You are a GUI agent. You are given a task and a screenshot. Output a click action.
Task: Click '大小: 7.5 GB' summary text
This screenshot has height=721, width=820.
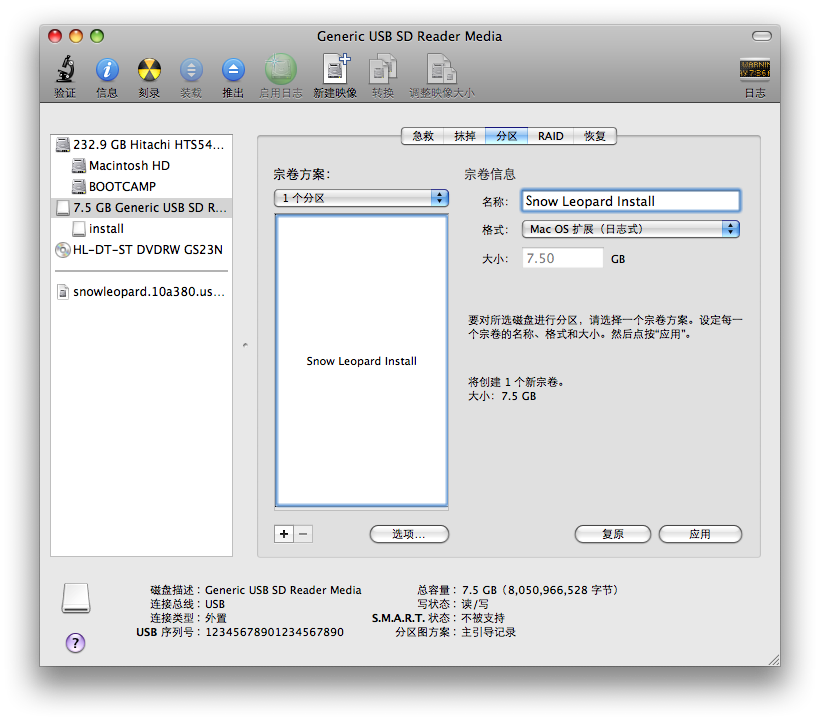(502, 396)
